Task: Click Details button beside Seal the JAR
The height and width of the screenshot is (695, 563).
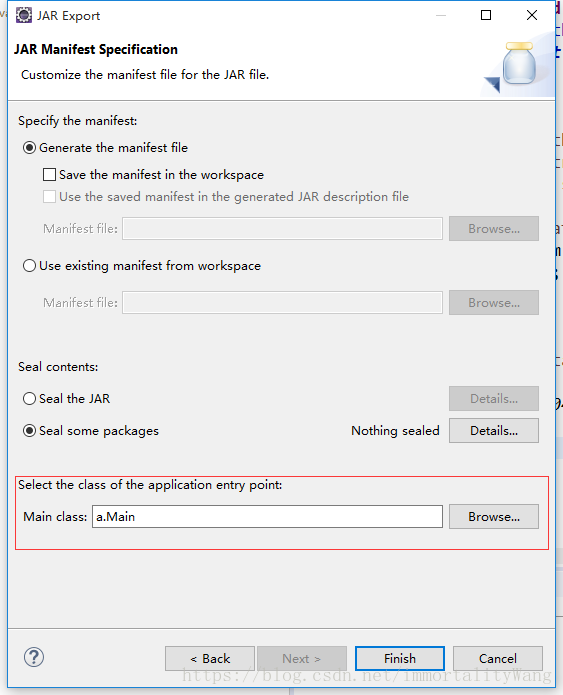Action: click(494, 398)
